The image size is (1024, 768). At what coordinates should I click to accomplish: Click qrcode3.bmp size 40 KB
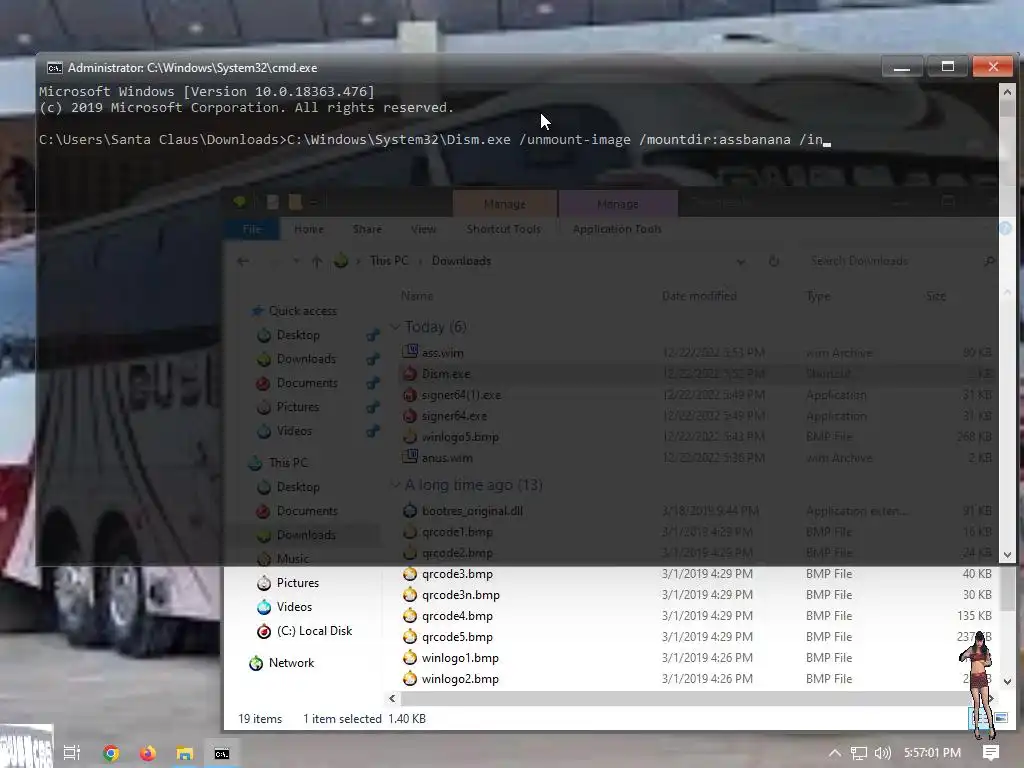pyautogui.click(x=976, y=574)
